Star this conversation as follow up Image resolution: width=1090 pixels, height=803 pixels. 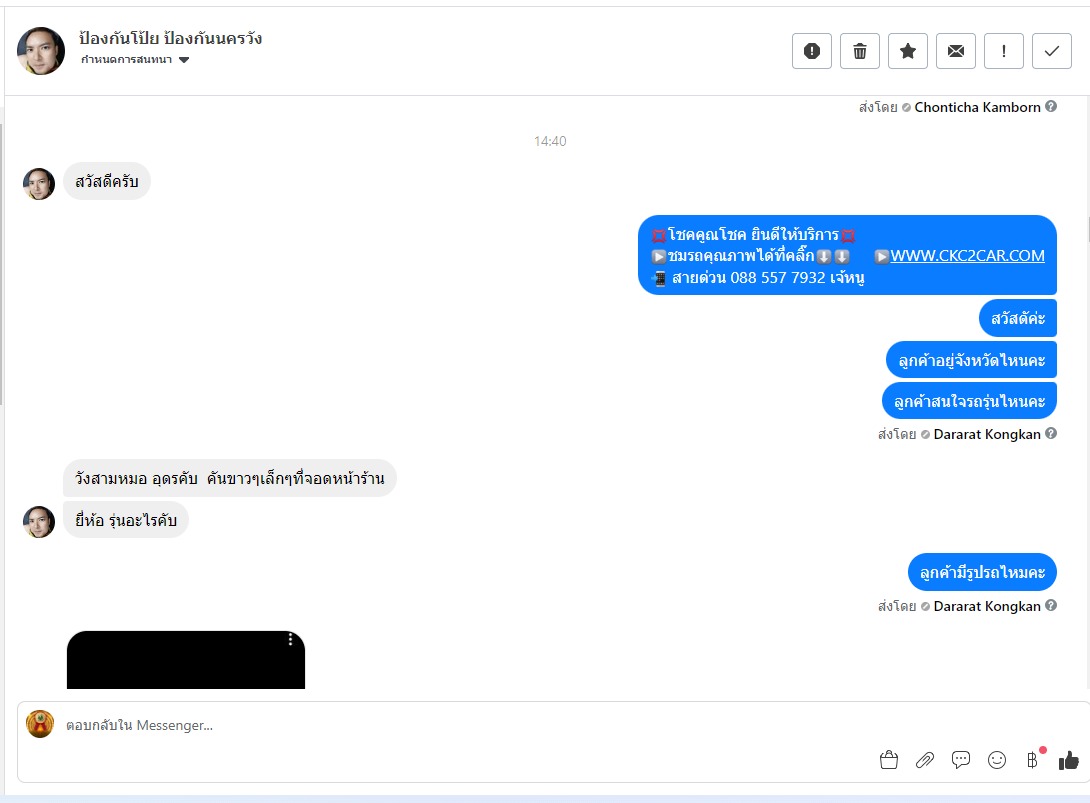click(x=907, y=51)
